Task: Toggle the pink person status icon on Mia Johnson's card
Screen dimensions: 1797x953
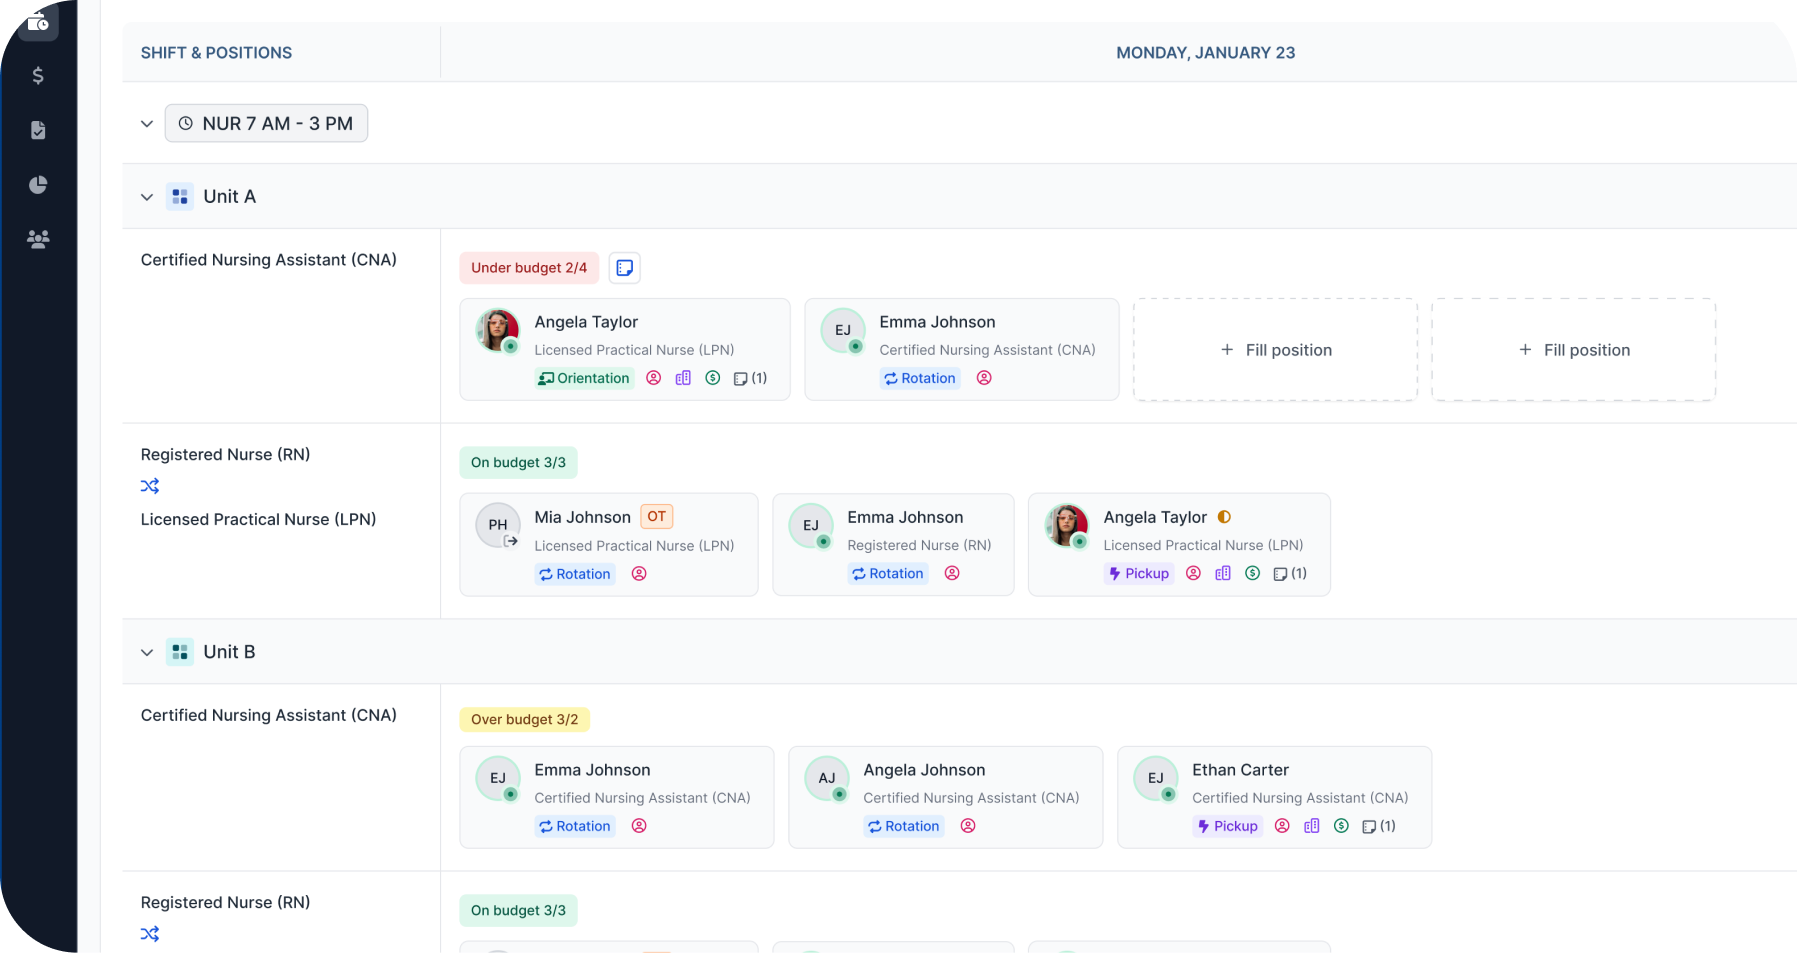Action: 639,573
